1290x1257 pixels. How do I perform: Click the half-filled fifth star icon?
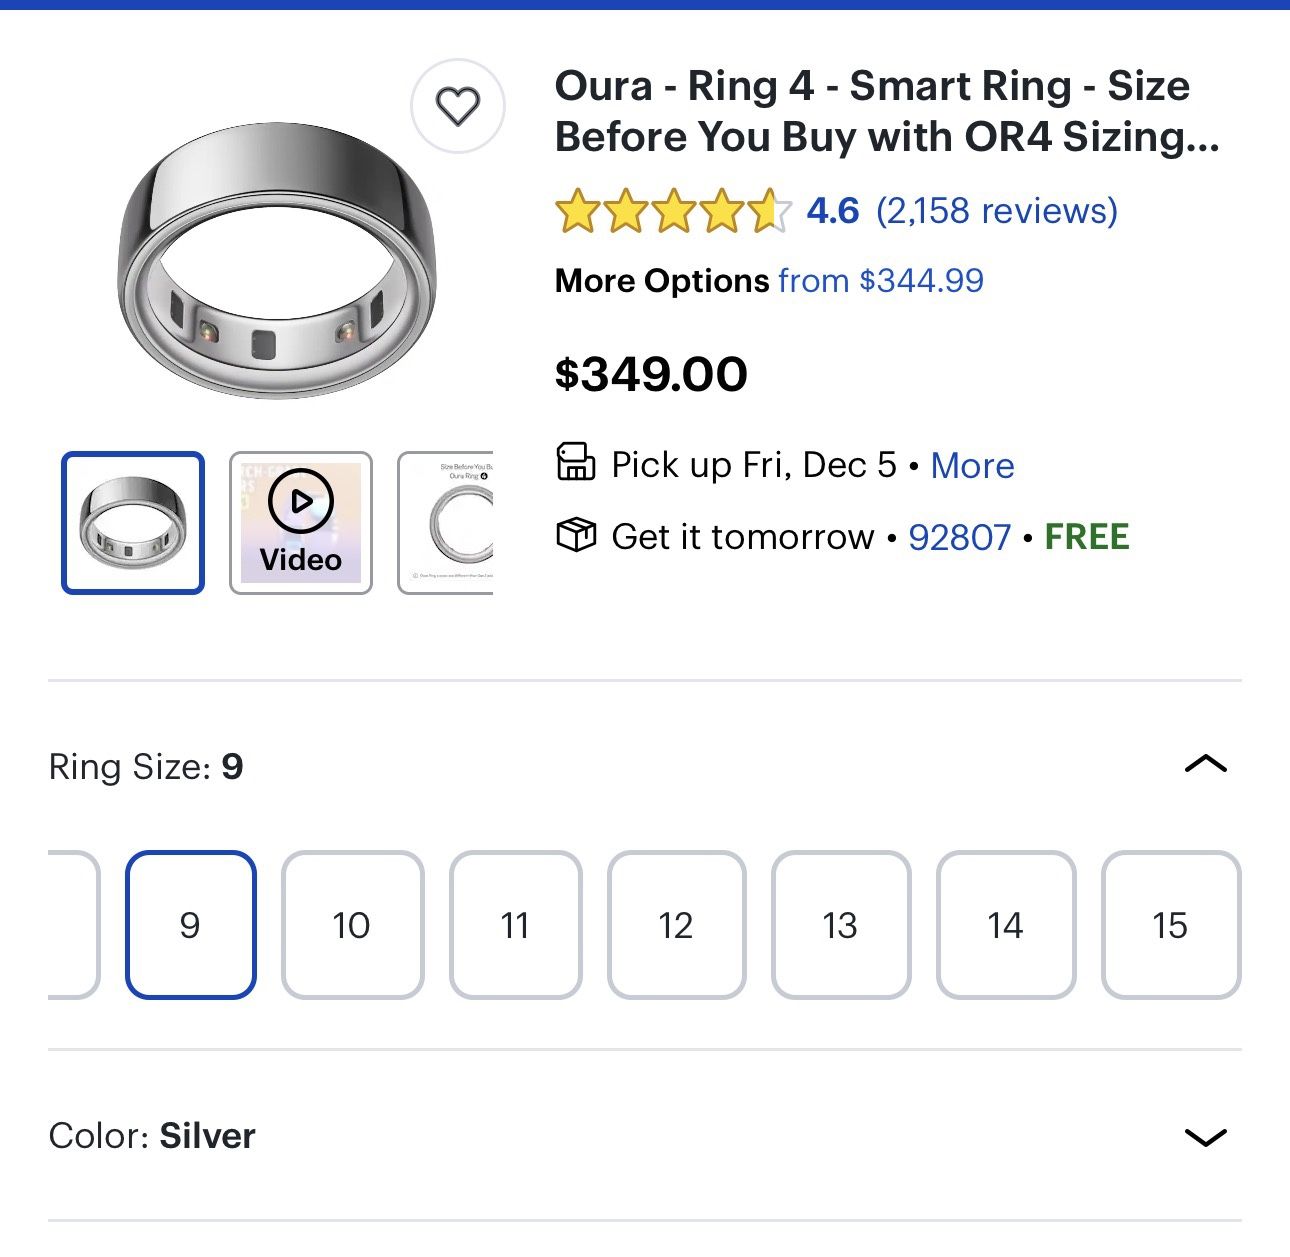[769, 211]
